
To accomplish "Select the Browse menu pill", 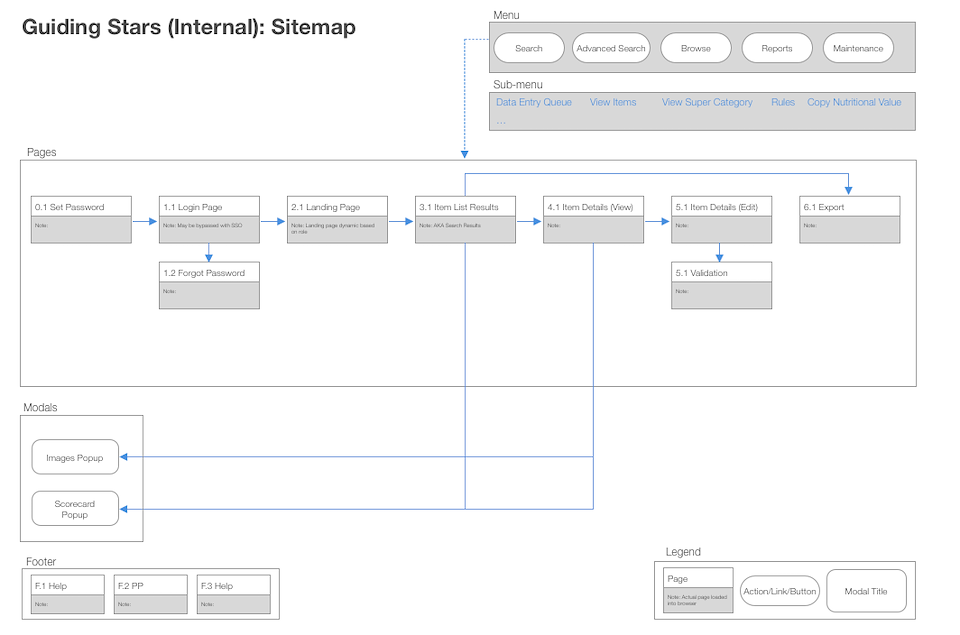I will click(696, 48).
